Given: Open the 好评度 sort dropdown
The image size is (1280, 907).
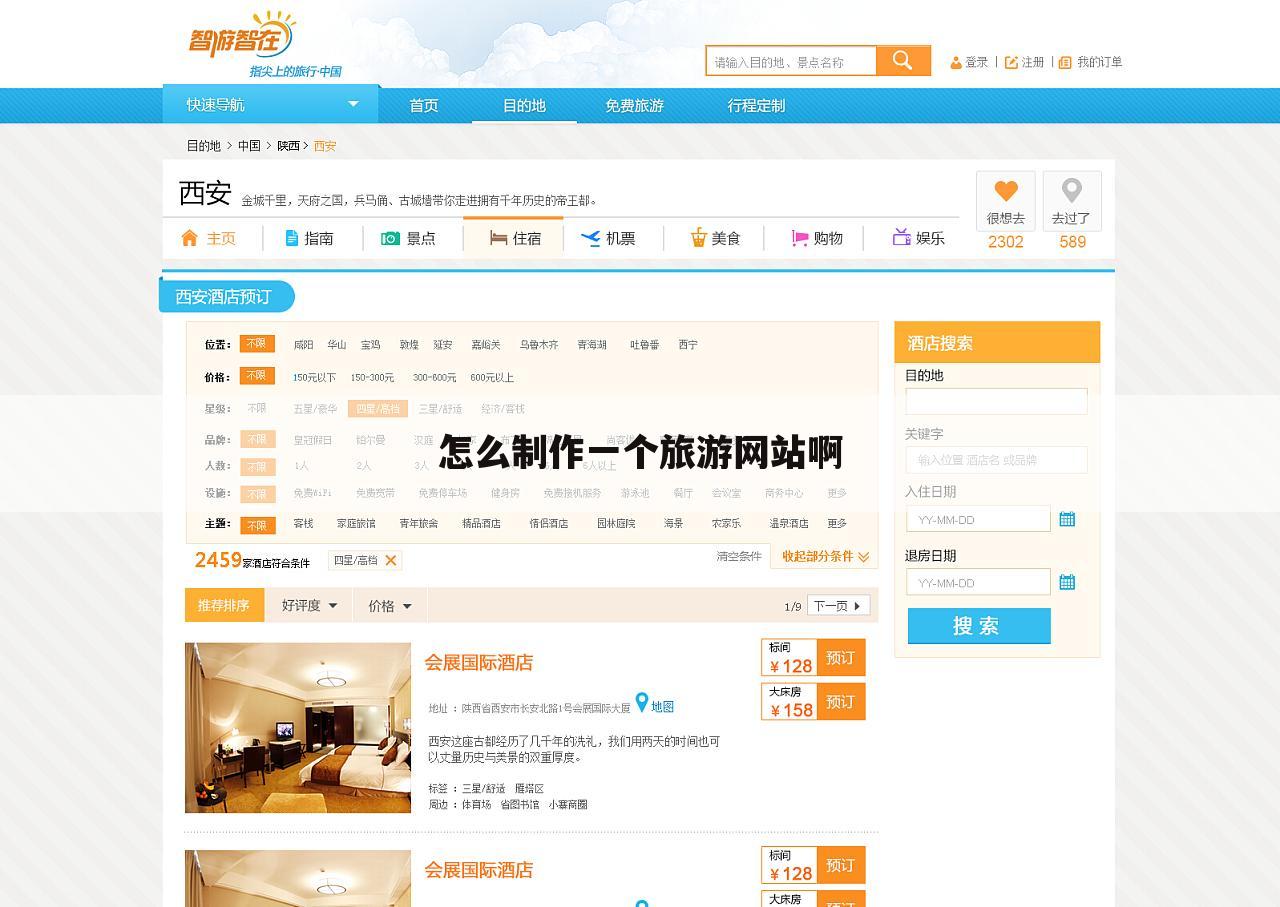Looking at the screenshot, I should point(309,605).
